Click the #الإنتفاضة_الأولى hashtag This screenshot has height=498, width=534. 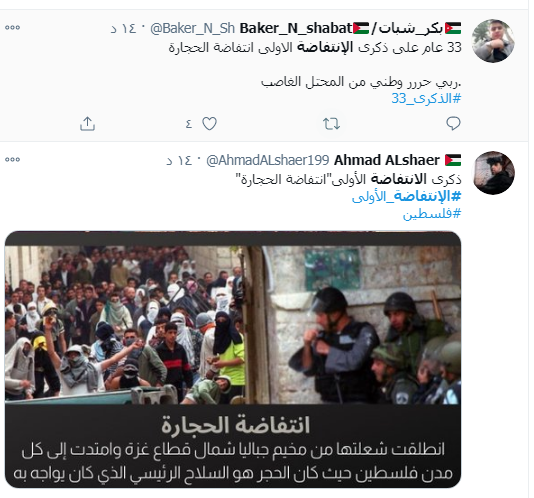[406, 196]
